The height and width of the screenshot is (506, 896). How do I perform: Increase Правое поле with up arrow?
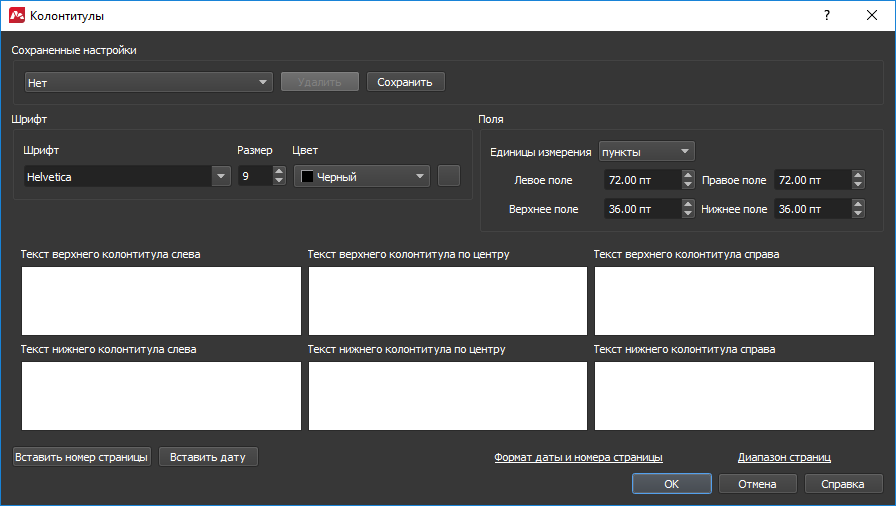click(858, 175)
